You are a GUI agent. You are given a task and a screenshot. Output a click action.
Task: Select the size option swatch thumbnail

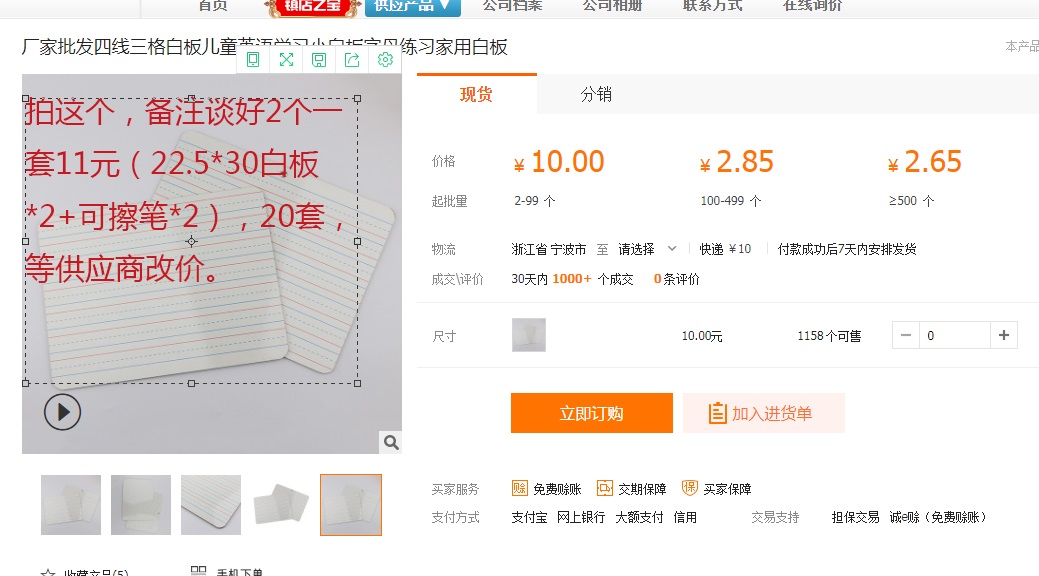pos(529,335)
